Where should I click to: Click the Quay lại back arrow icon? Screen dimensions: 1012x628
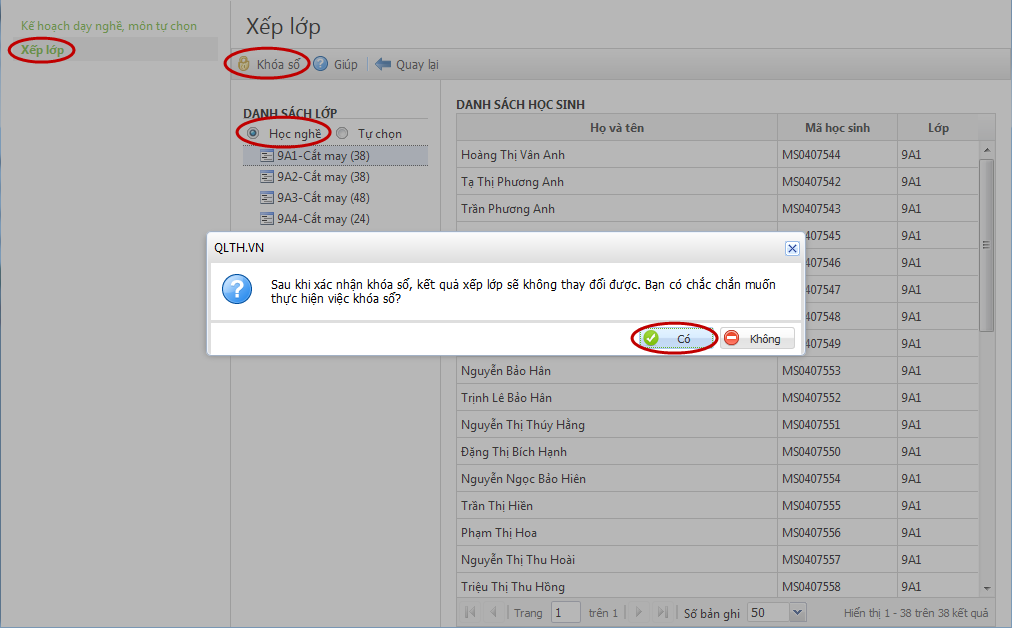383,64
